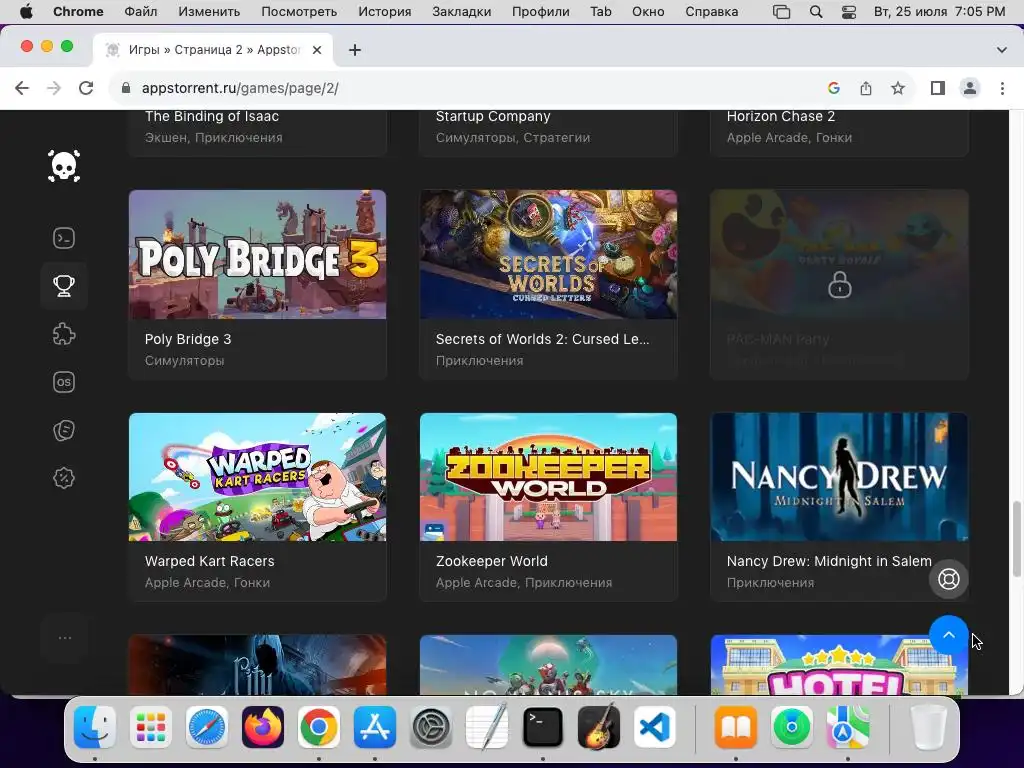Toggle the Chrome side panel icon
1024x768 pixels.
click(x=938, y=88)
